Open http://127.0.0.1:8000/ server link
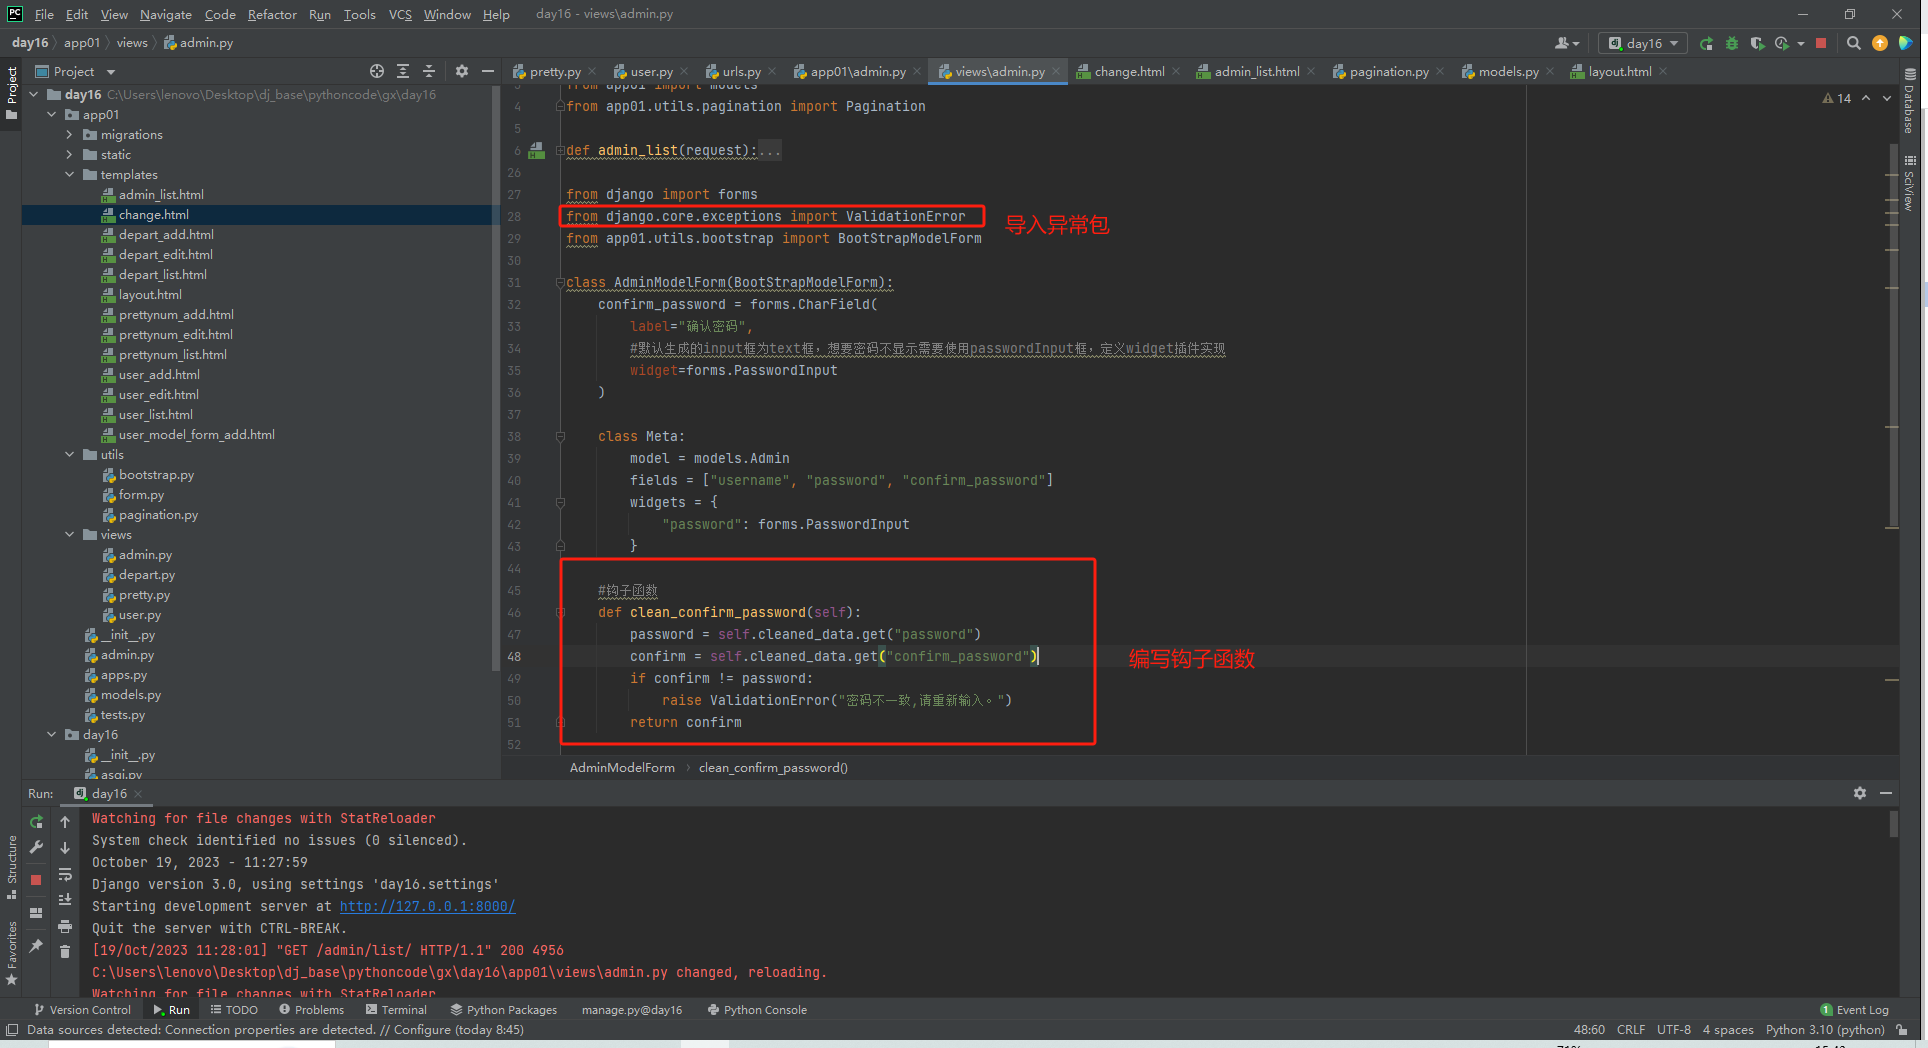The height and width of the screenshot is (1048, 1928). tap(427, 906)
